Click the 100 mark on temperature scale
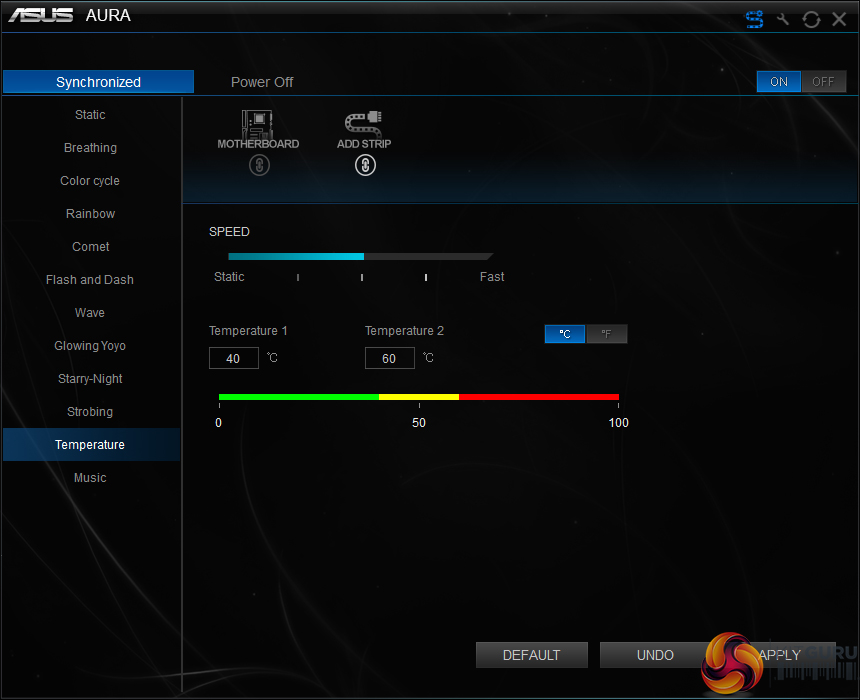Viewport: 860px width, 700px height. pyautogui.click(x=619, y=422)
